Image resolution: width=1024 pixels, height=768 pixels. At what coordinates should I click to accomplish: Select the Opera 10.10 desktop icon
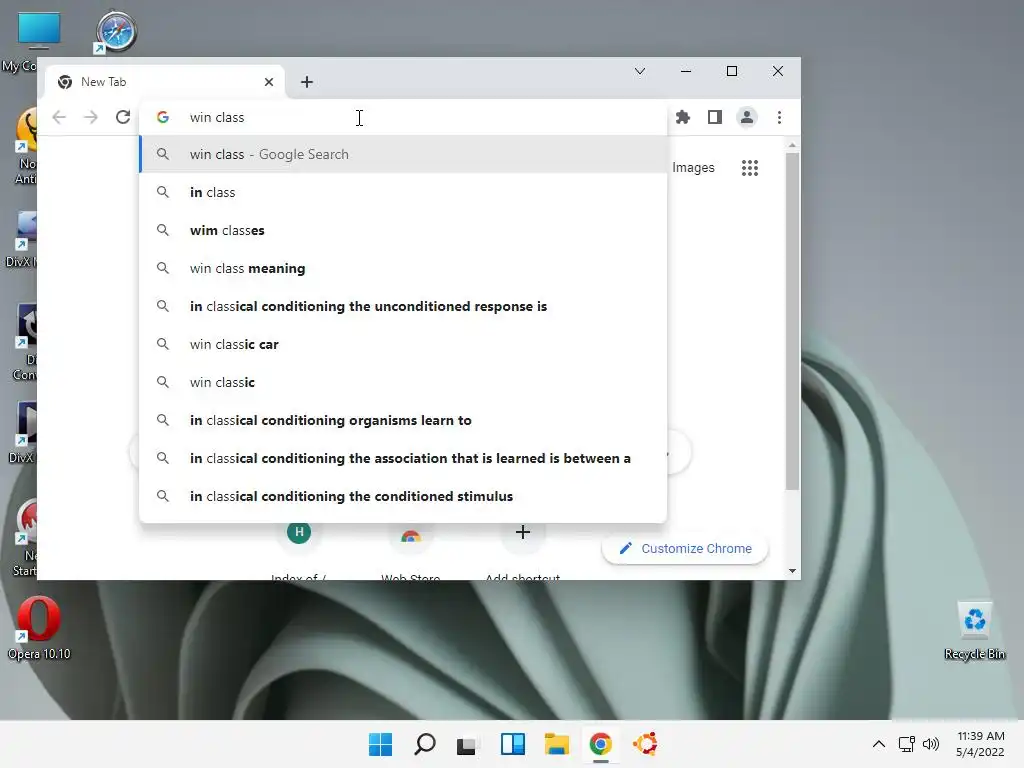[x=39, y=628]
